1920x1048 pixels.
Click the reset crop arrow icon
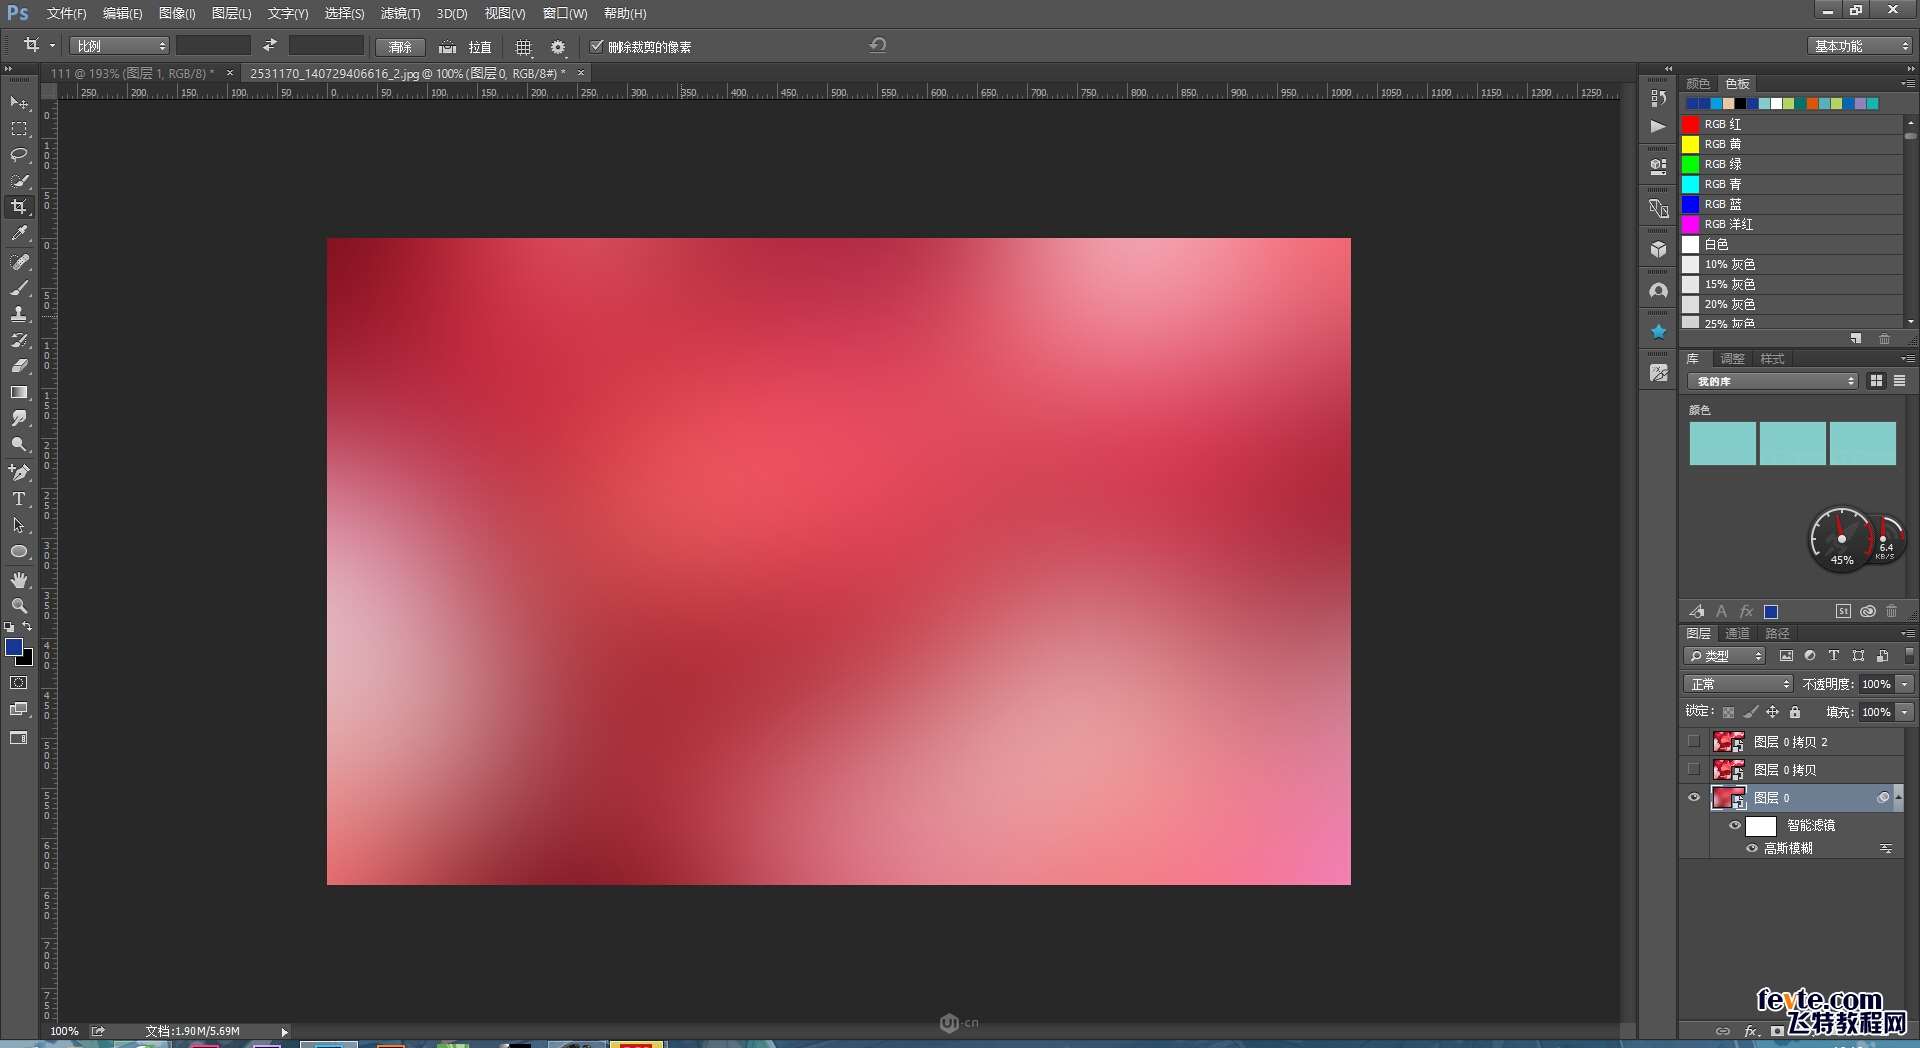(x=878, y=45)
